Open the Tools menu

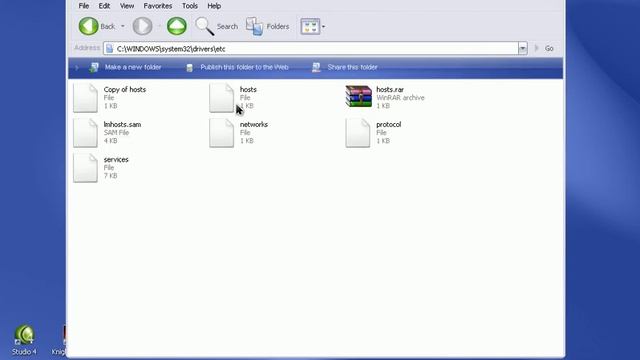coord(190,6)
